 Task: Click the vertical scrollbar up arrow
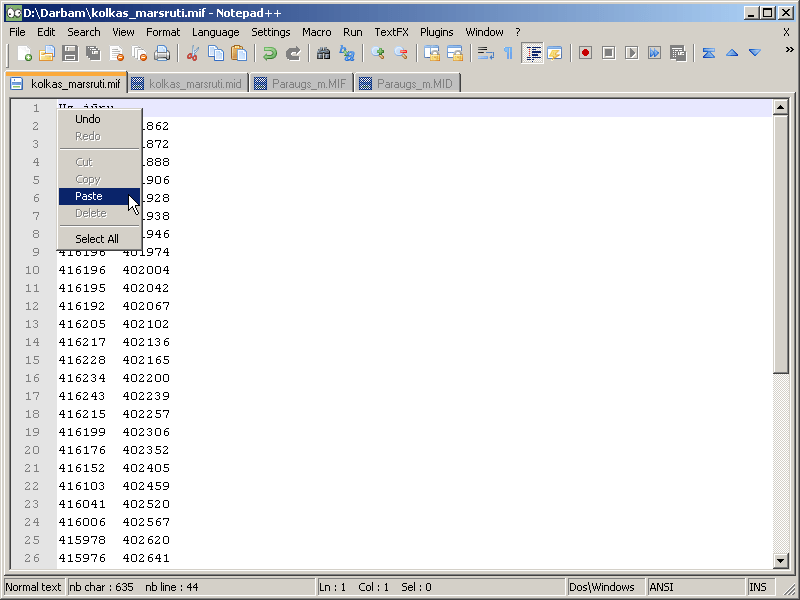(x=781, y=107)
